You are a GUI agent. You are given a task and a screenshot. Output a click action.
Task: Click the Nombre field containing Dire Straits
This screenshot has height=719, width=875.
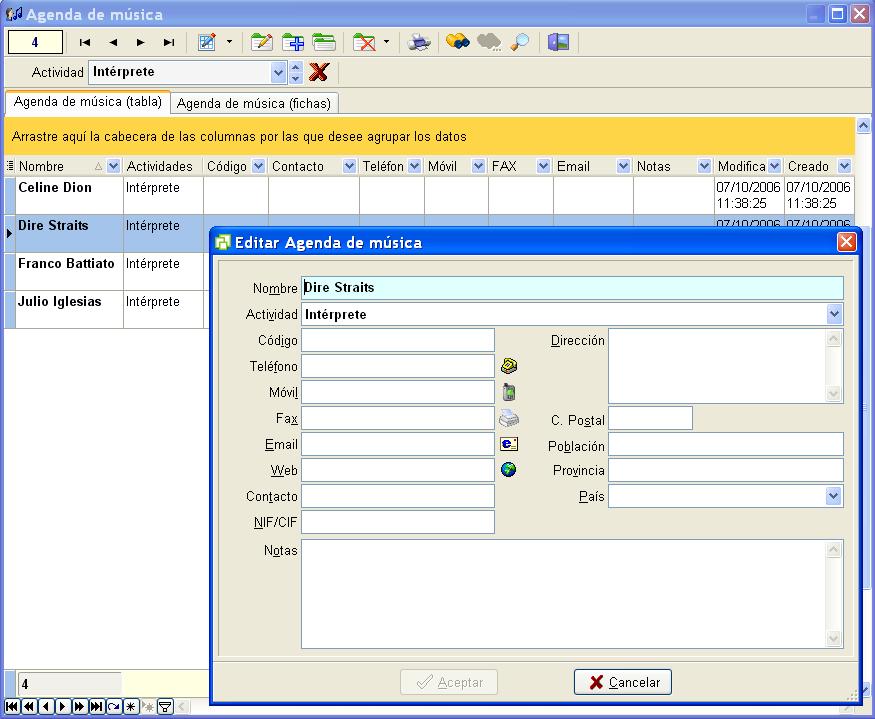(572, 288)
